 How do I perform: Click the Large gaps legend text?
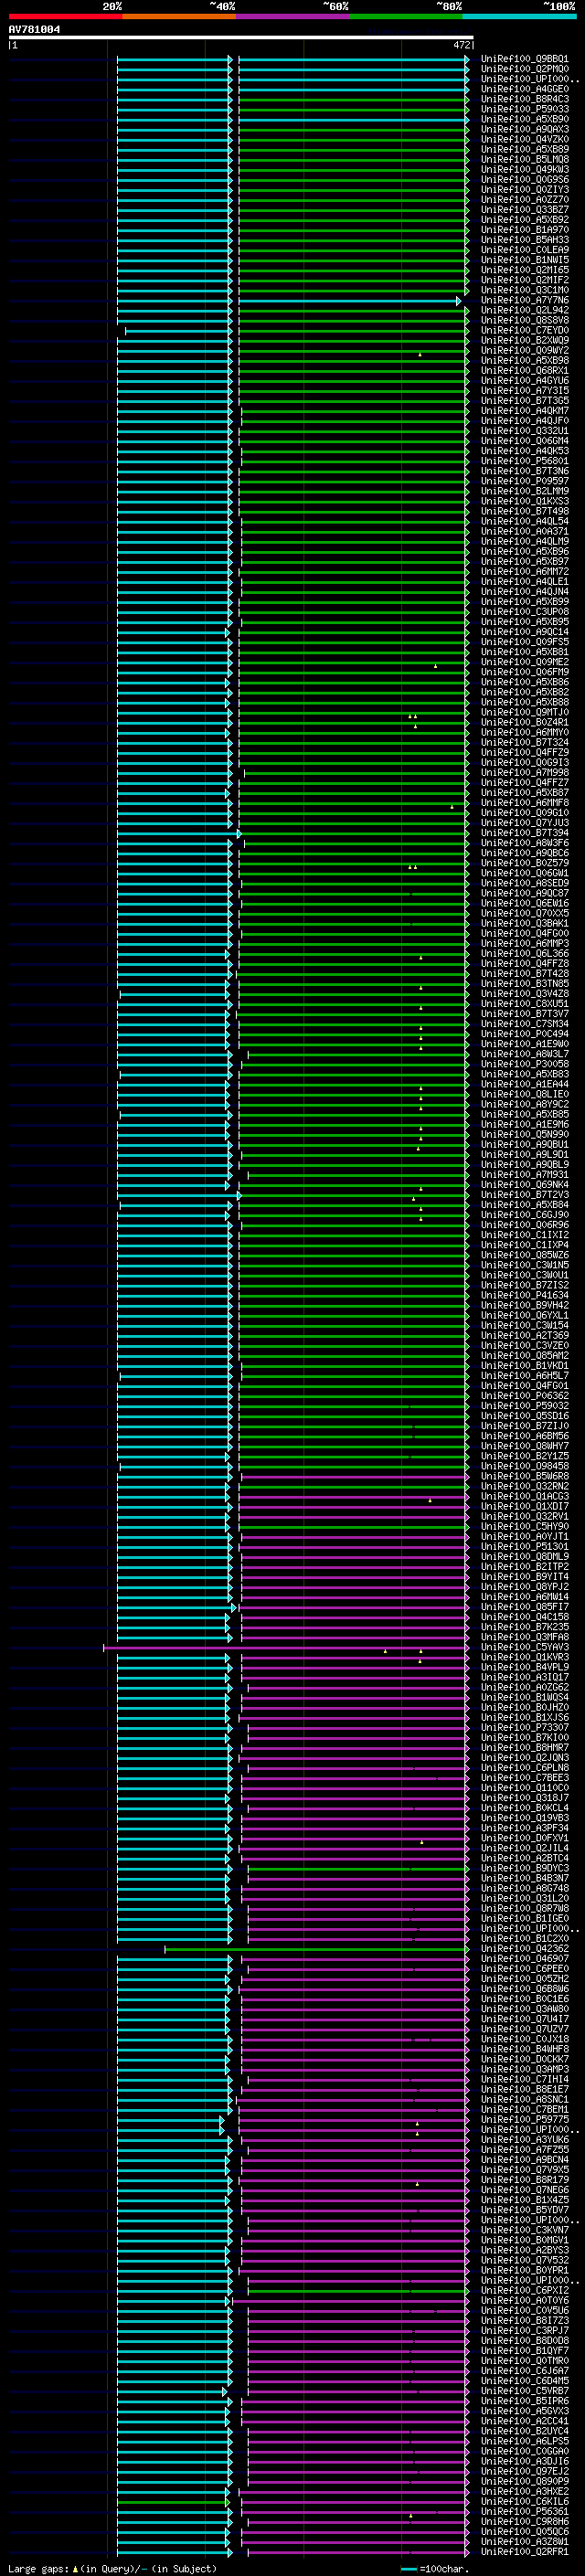[x=112, y=2568]
